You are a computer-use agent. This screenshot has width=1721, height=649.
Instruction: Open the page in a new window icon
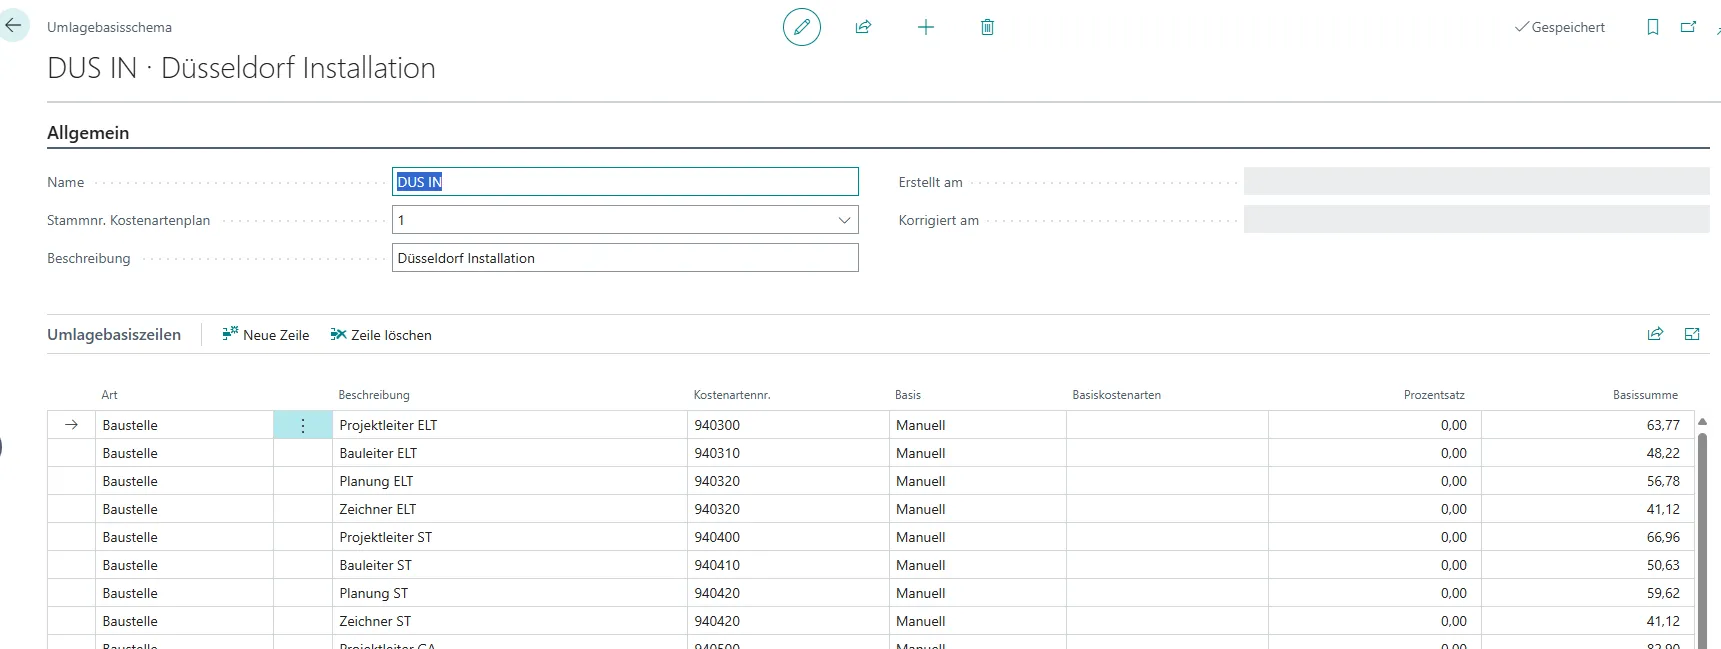[x=1688, y=27]
